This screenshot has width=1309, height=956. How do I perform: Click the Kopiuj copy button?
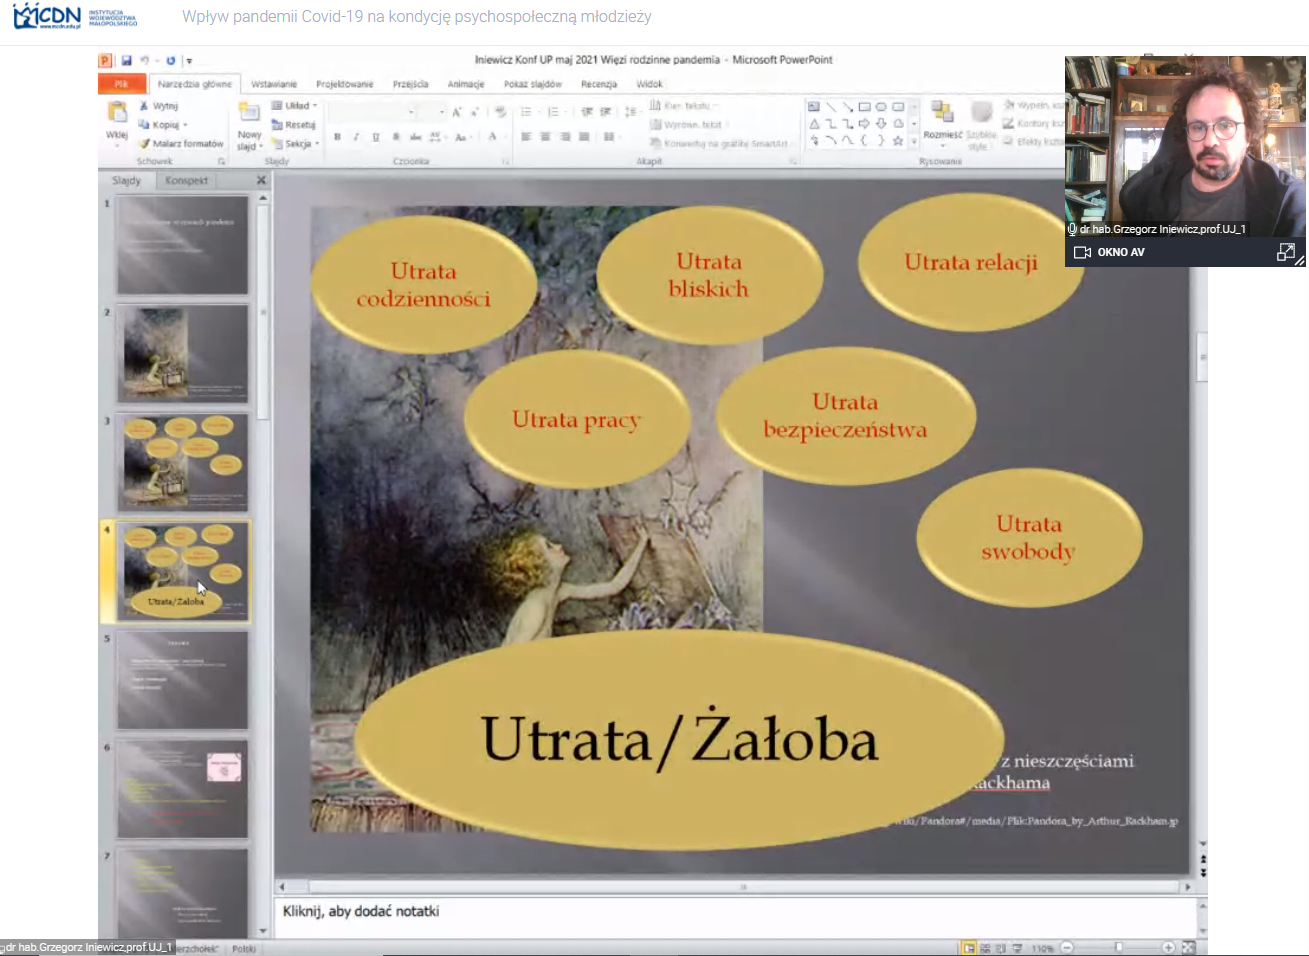pos(163,125)
